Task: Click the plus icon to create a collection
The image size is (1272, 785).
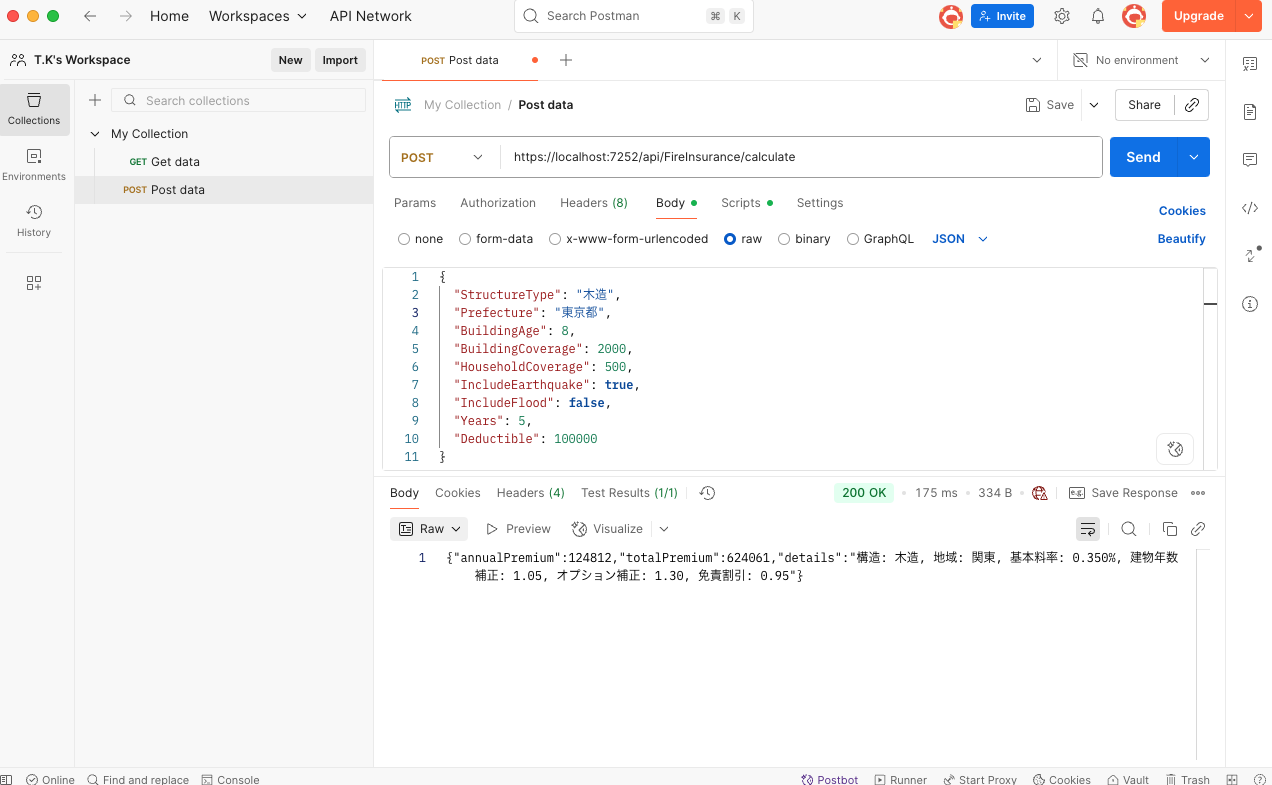Action: [x=95, y=100]
